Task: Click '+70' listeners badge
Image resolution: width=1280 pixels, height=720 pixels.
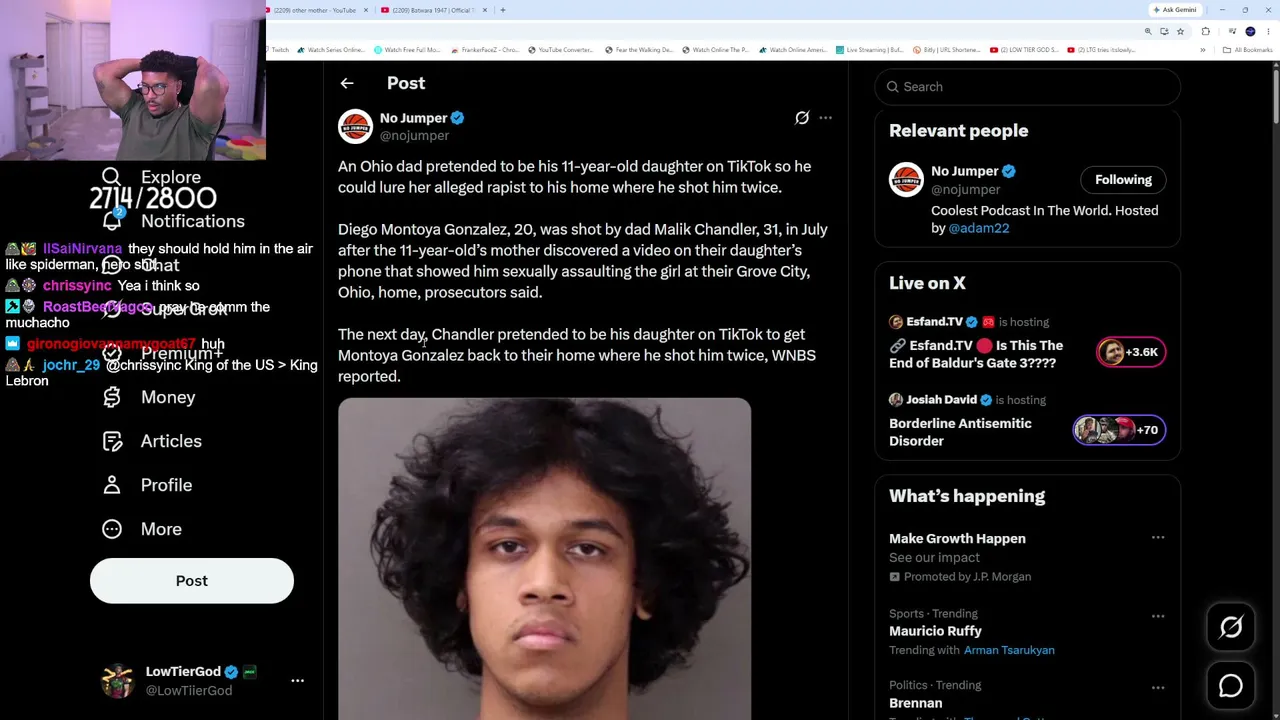Action: pos(1119,430)
